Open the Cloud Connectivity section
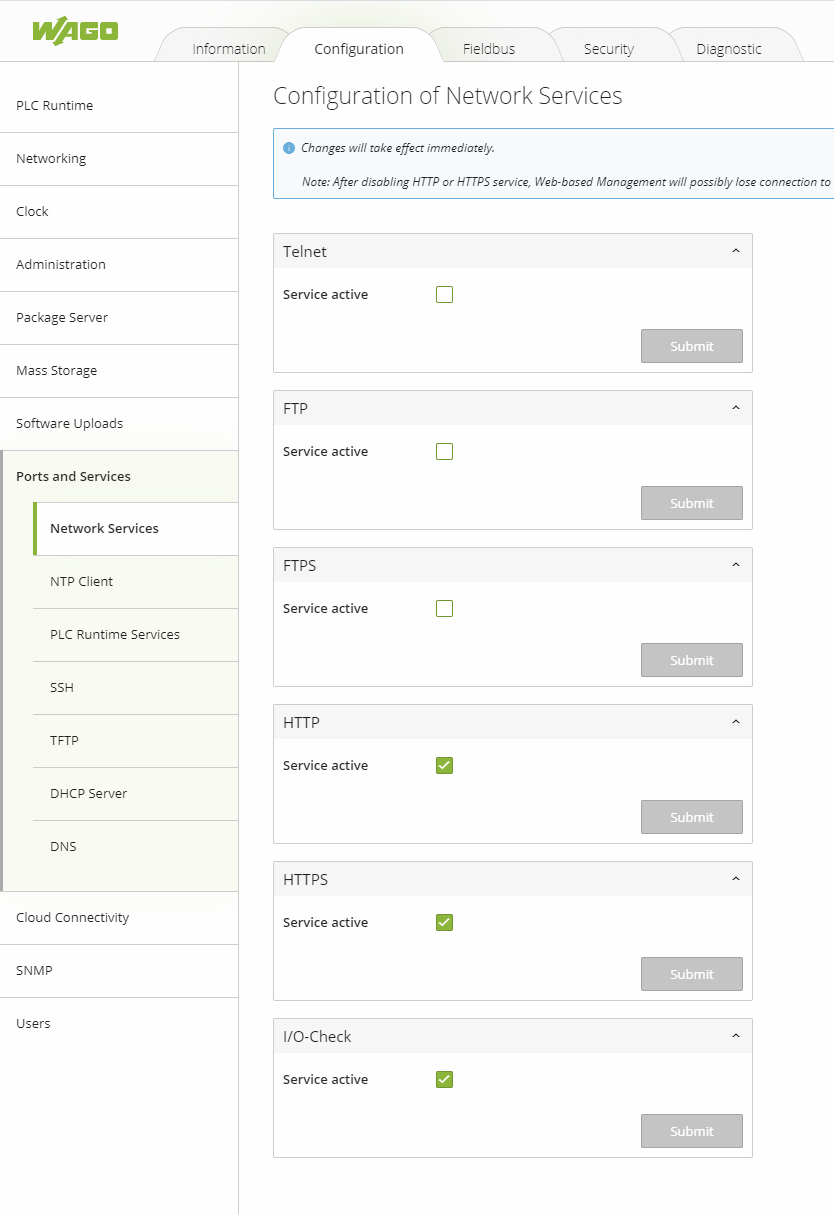Screen dimensions: 834x1214 pos(73,918)
